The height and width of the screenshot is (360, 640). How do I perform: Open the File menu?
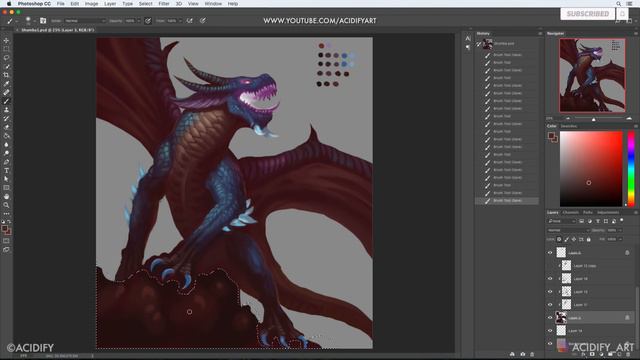[x=61, y=4]
